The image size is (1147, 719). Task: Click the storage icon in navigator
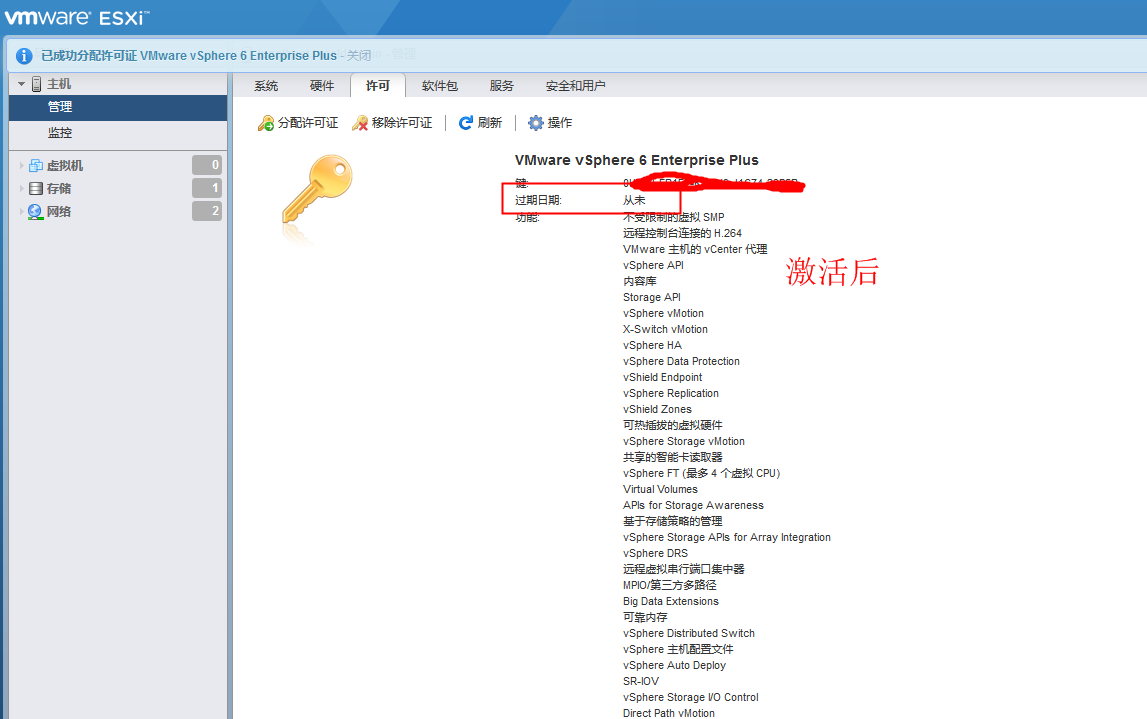coord(36,189)
